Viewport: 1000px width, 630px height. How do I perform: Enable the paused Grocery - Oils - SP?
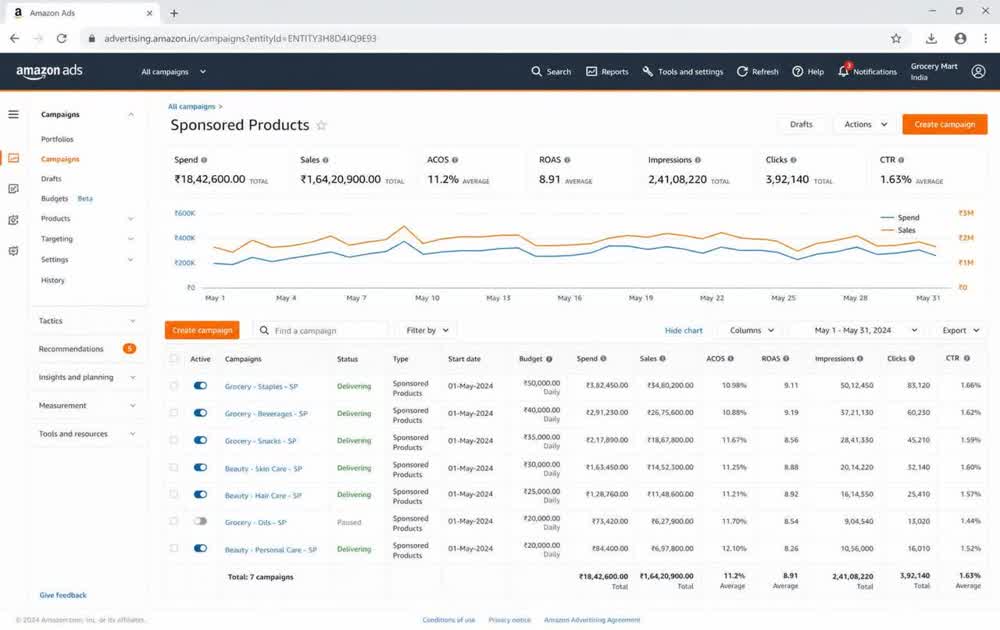click(x=200, y=521)
